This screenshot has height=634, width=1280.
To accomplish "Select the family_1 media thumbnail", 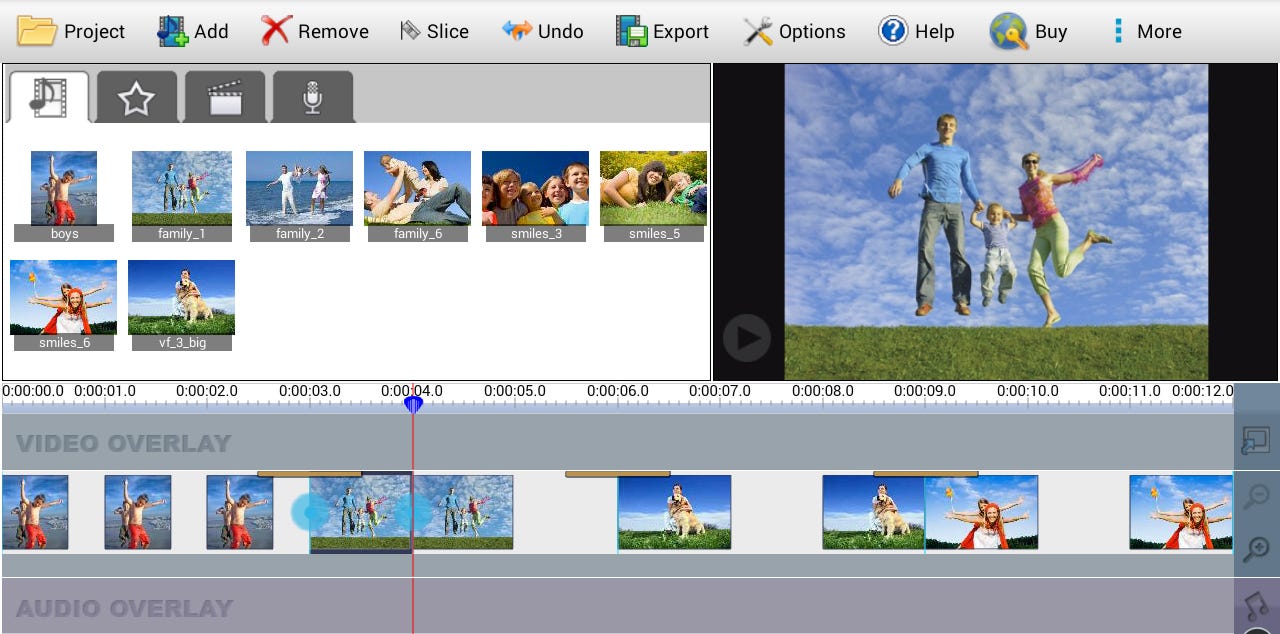I will click(x=182, y=196).
